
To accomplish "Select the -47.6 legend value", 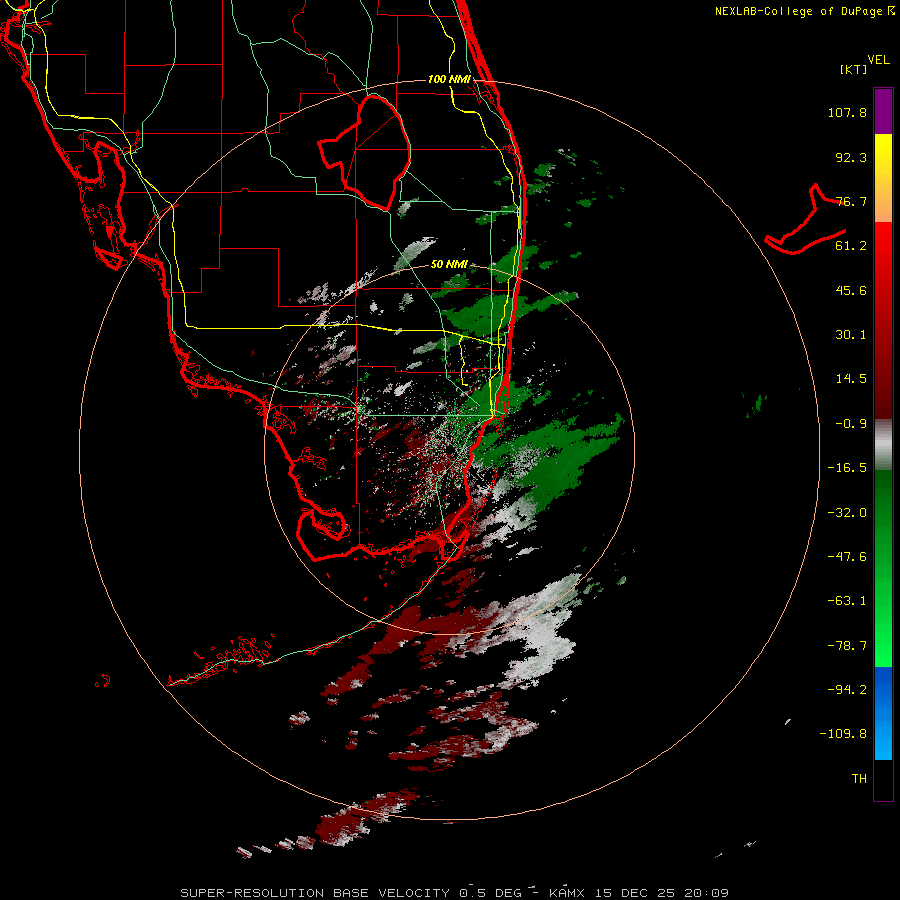I will click(847, 557).
